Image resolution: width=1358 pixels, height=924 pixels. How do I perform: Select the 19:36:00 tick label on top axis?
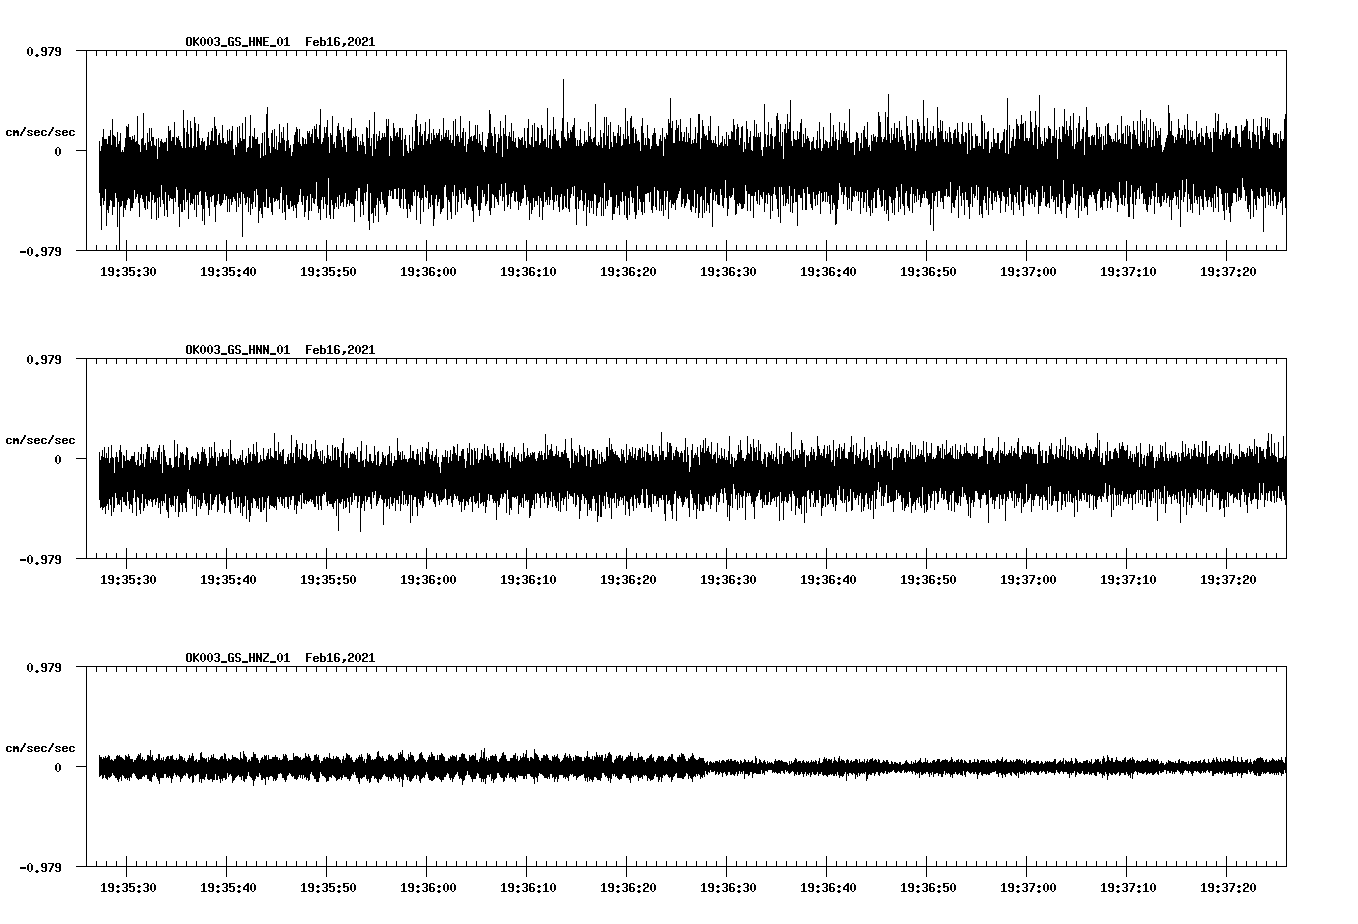(x=429, y=270)
